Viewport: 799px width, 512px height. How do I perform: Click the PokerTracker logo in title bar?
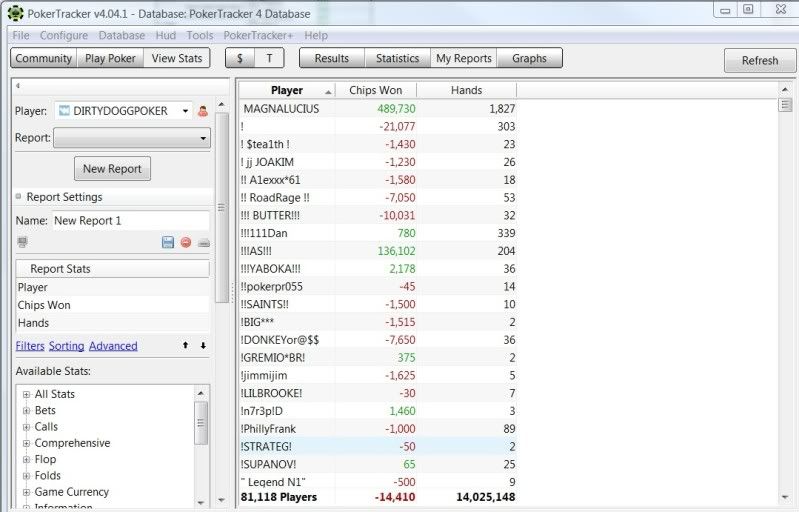point(15,13)
